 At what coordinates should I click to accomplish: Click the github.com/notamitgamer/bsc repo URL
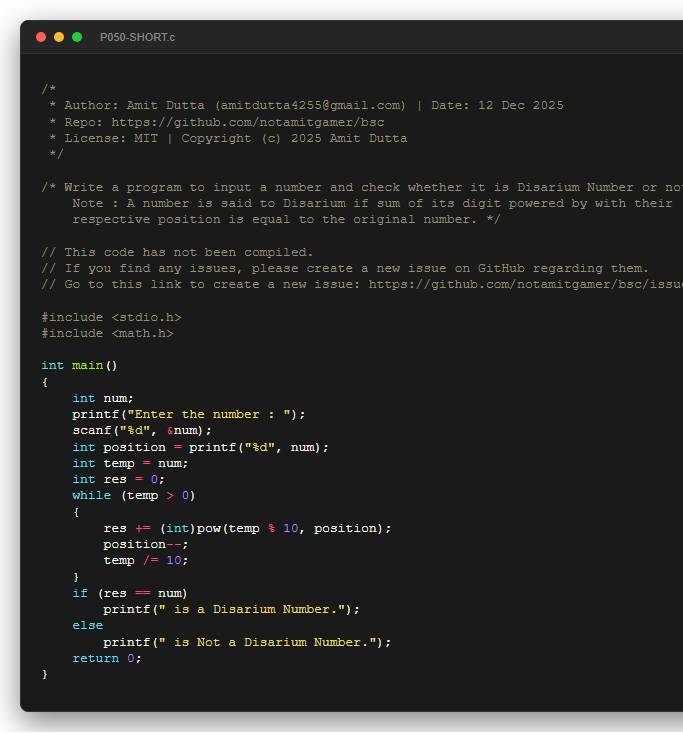248,122
